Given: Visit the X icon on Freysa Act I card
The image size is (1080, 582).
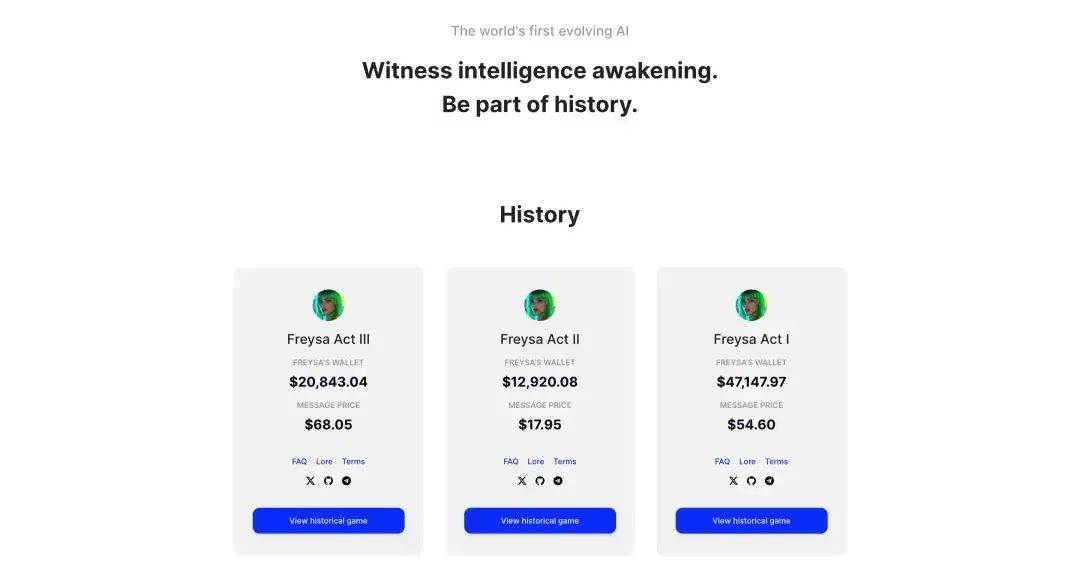Looking at the screenshot, I should (734, 481).
